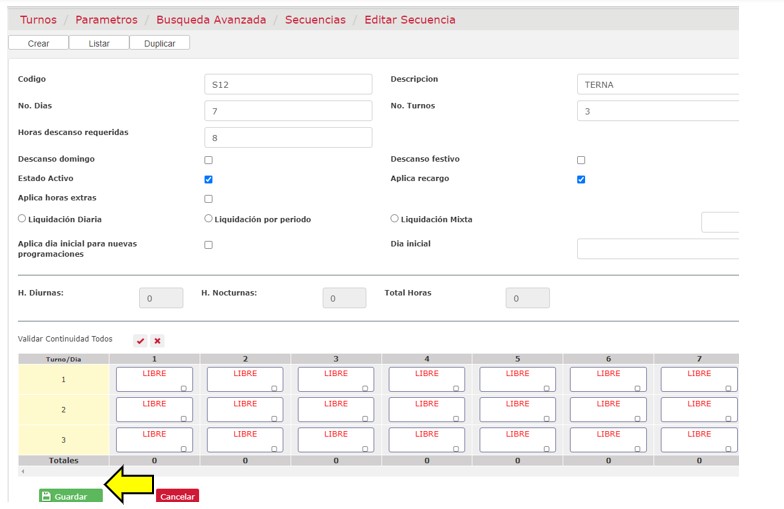The image size is (784, 509).
Task: Click the red X continuity icon
Action: tap(158, 341)
